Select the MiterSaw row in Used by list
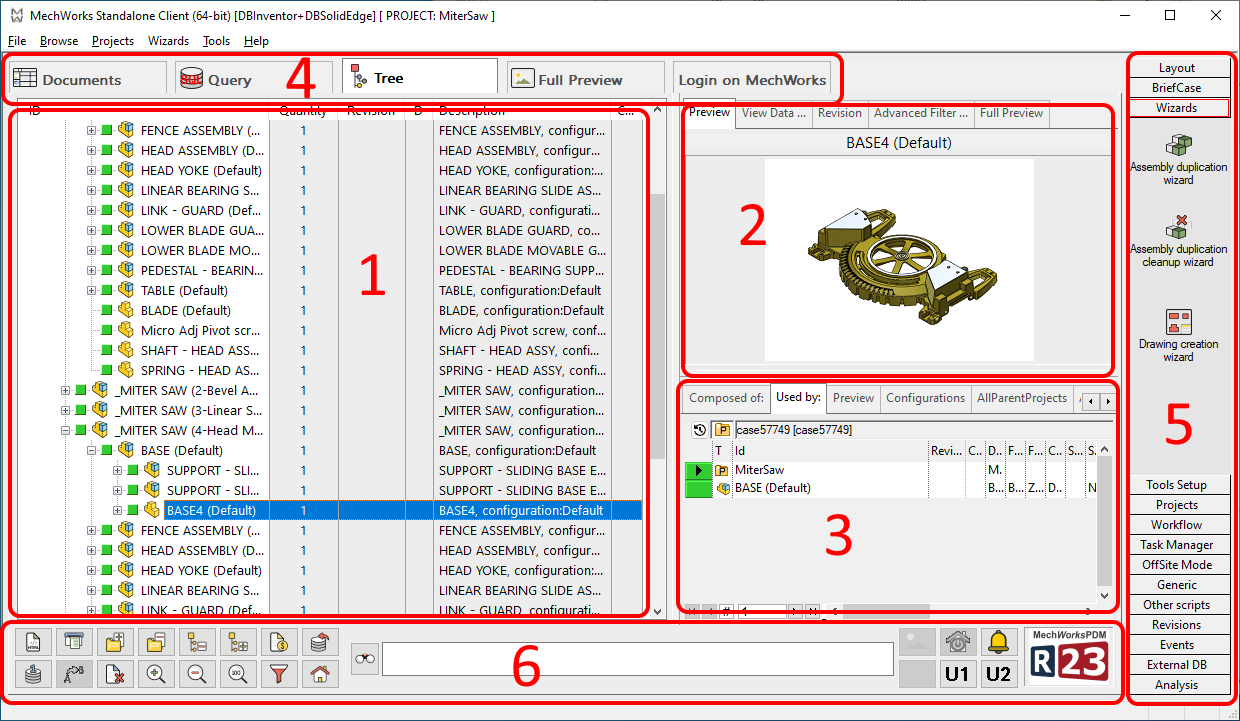 [890, 470]
